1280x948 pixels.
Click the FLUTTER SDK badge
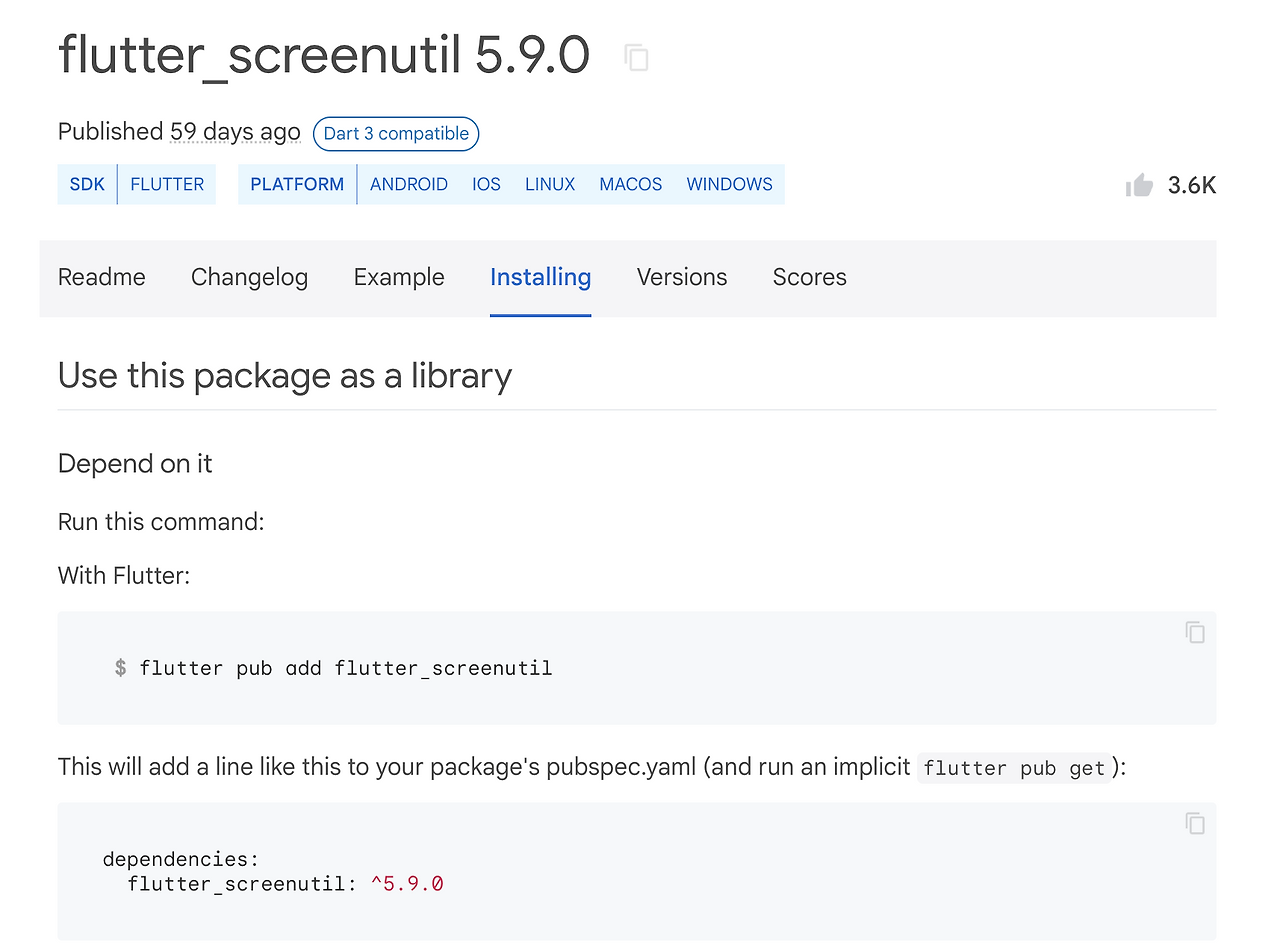pyautogui.click(x=167, y=184)
